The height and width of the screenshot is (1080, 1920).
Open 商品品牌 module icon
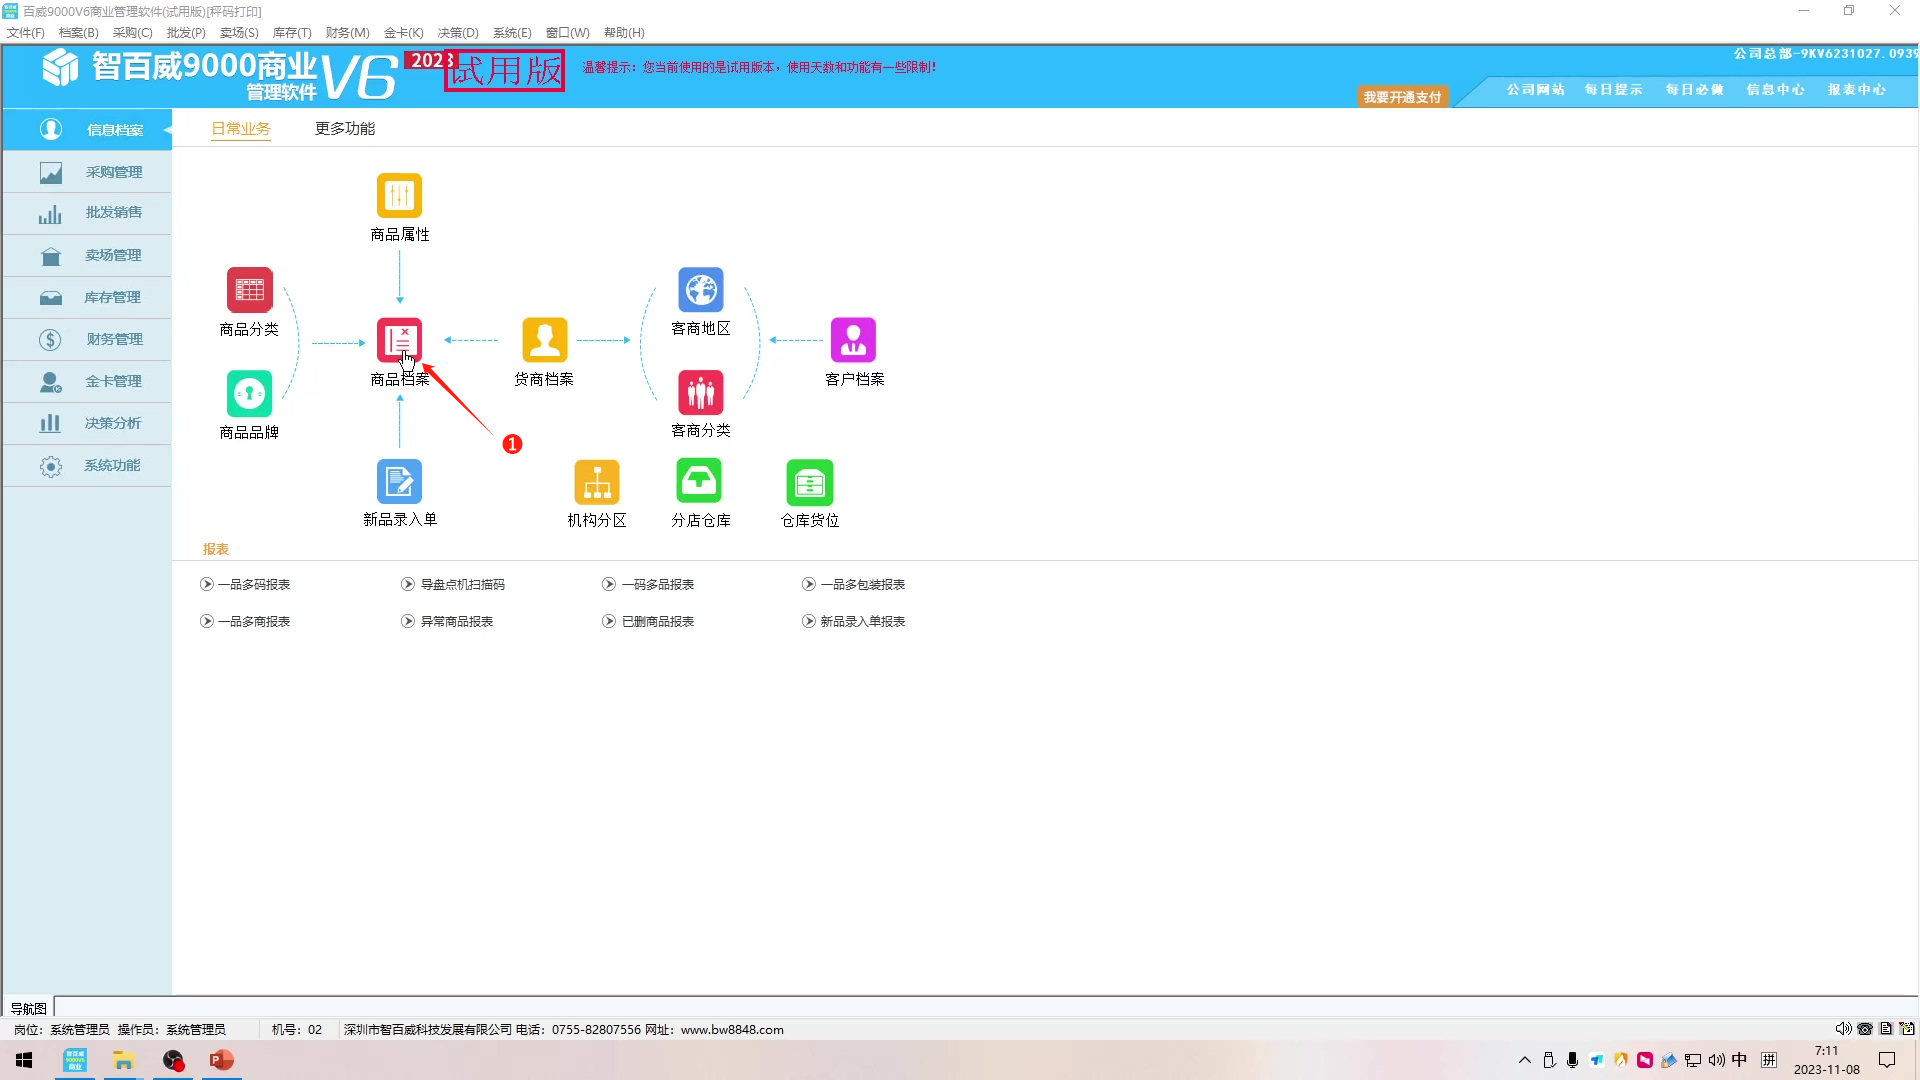(x=249, y=393)
